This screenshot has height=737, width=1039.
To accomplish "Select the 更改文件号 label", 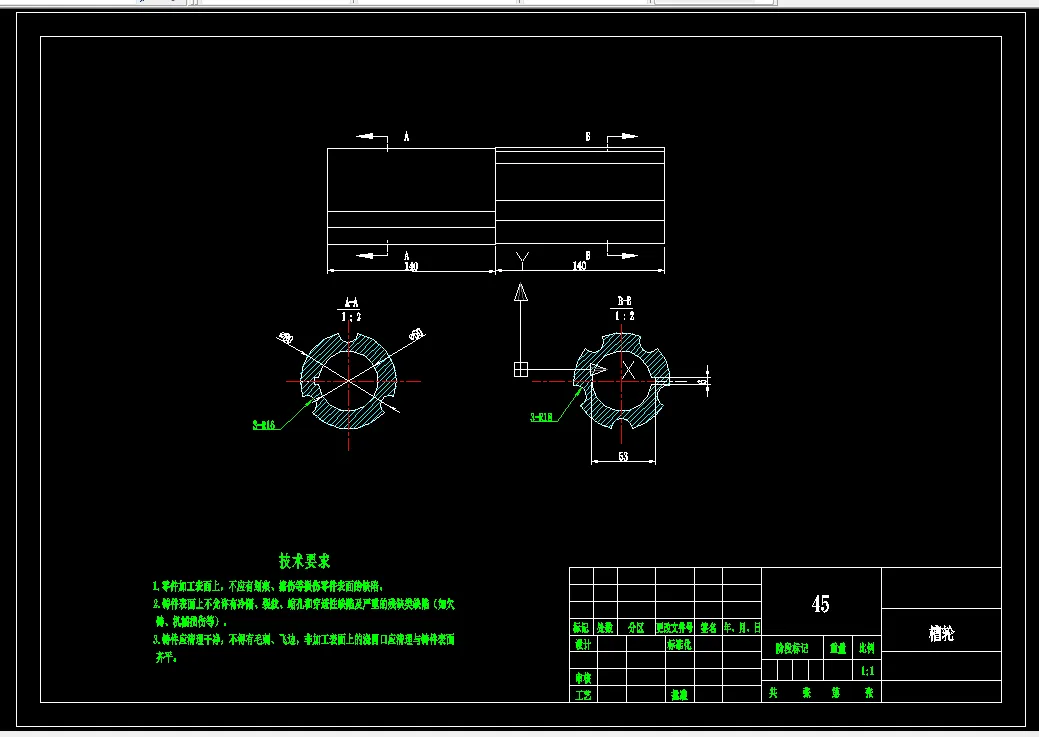I will [x=675, y=627].
